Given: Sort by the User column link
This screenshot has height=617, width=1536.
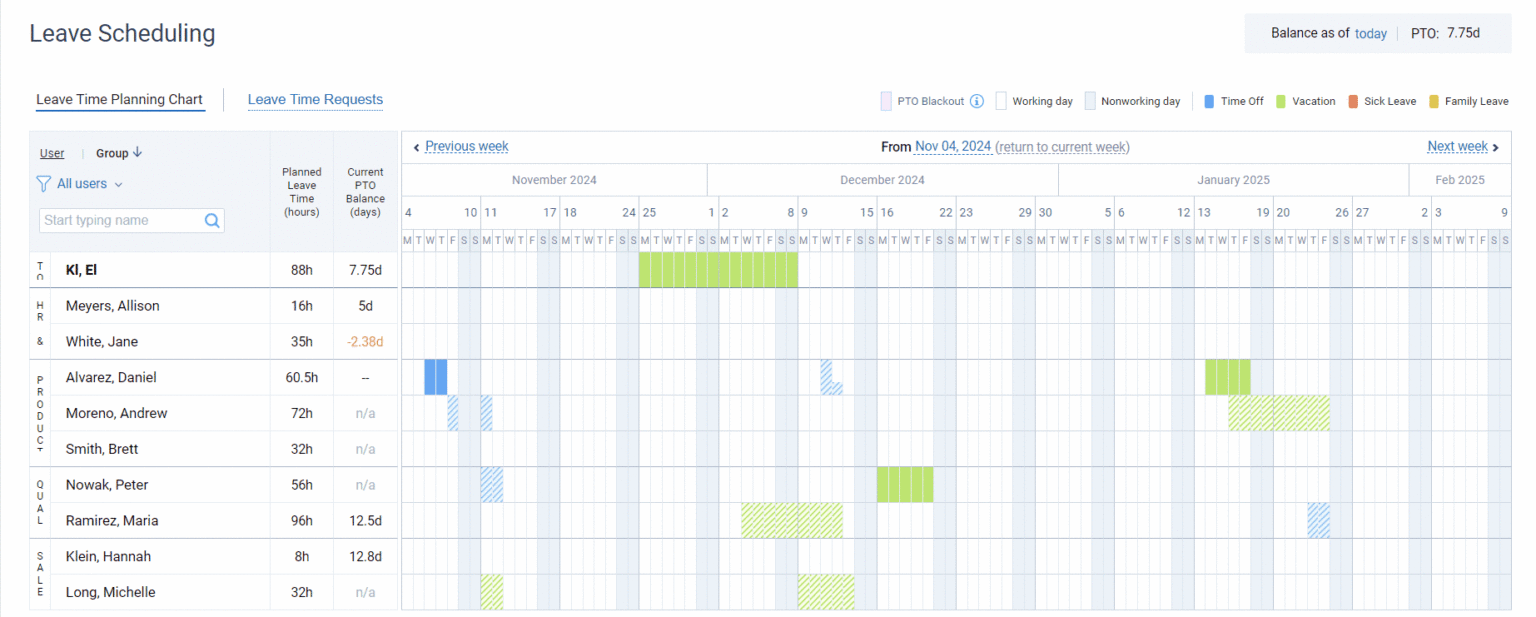Looking at the screenshot, I should click(x=52, y=153).
